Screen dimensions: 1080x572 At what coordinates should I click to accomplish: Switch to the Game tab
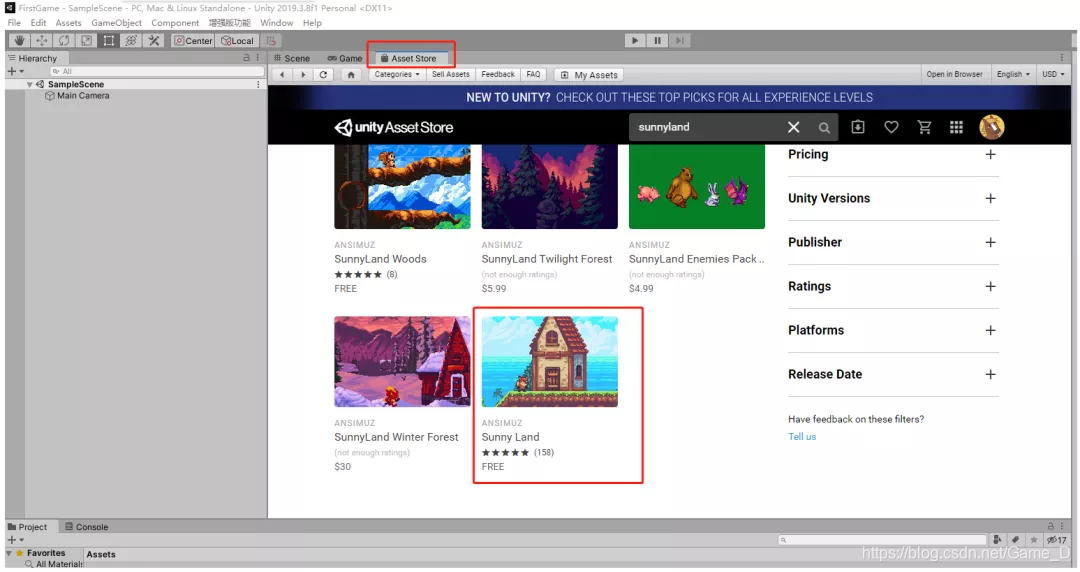point(344,59)
